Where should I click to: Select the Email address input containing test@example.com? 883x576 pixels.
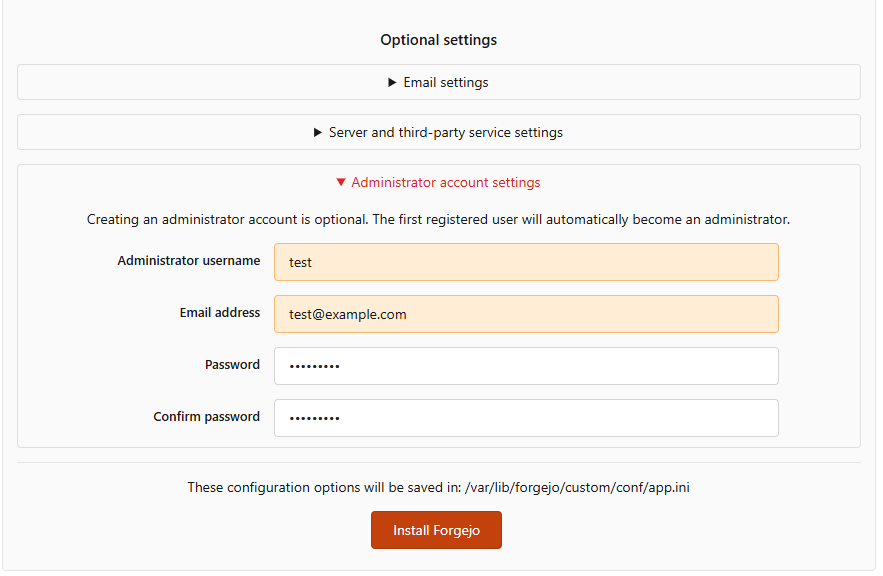click(526, 313)
